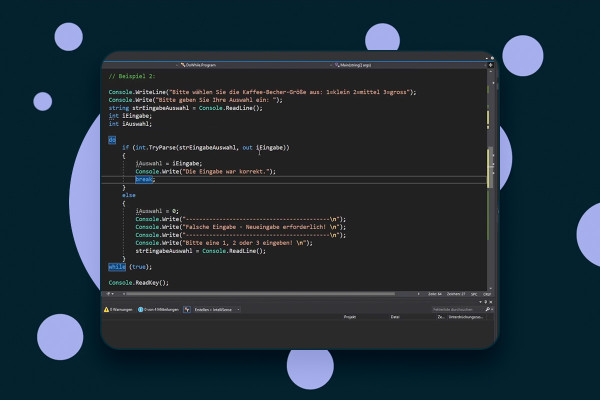
Task: Click the Console.WriteLine 'Kaffee-Becher-Größe' line
Action: (x=262, y=92)
